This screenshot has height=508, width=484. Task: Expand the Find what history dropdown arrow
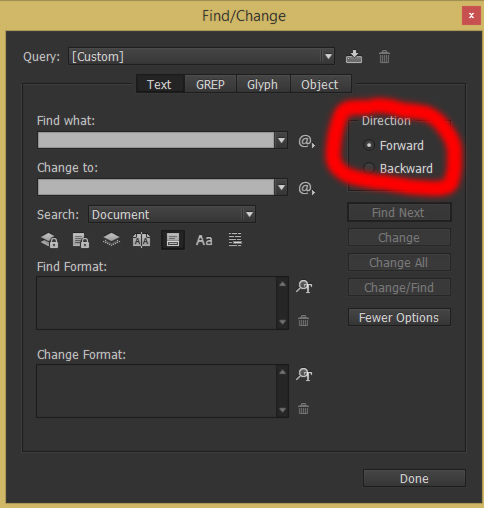tap(281, 140)
